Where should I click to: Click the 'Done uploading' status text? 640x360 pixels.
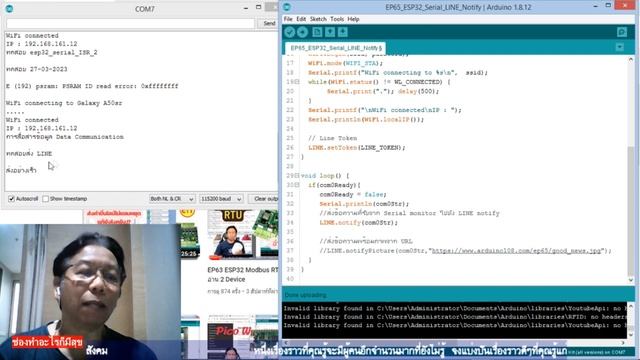click(x=305, y=295)
